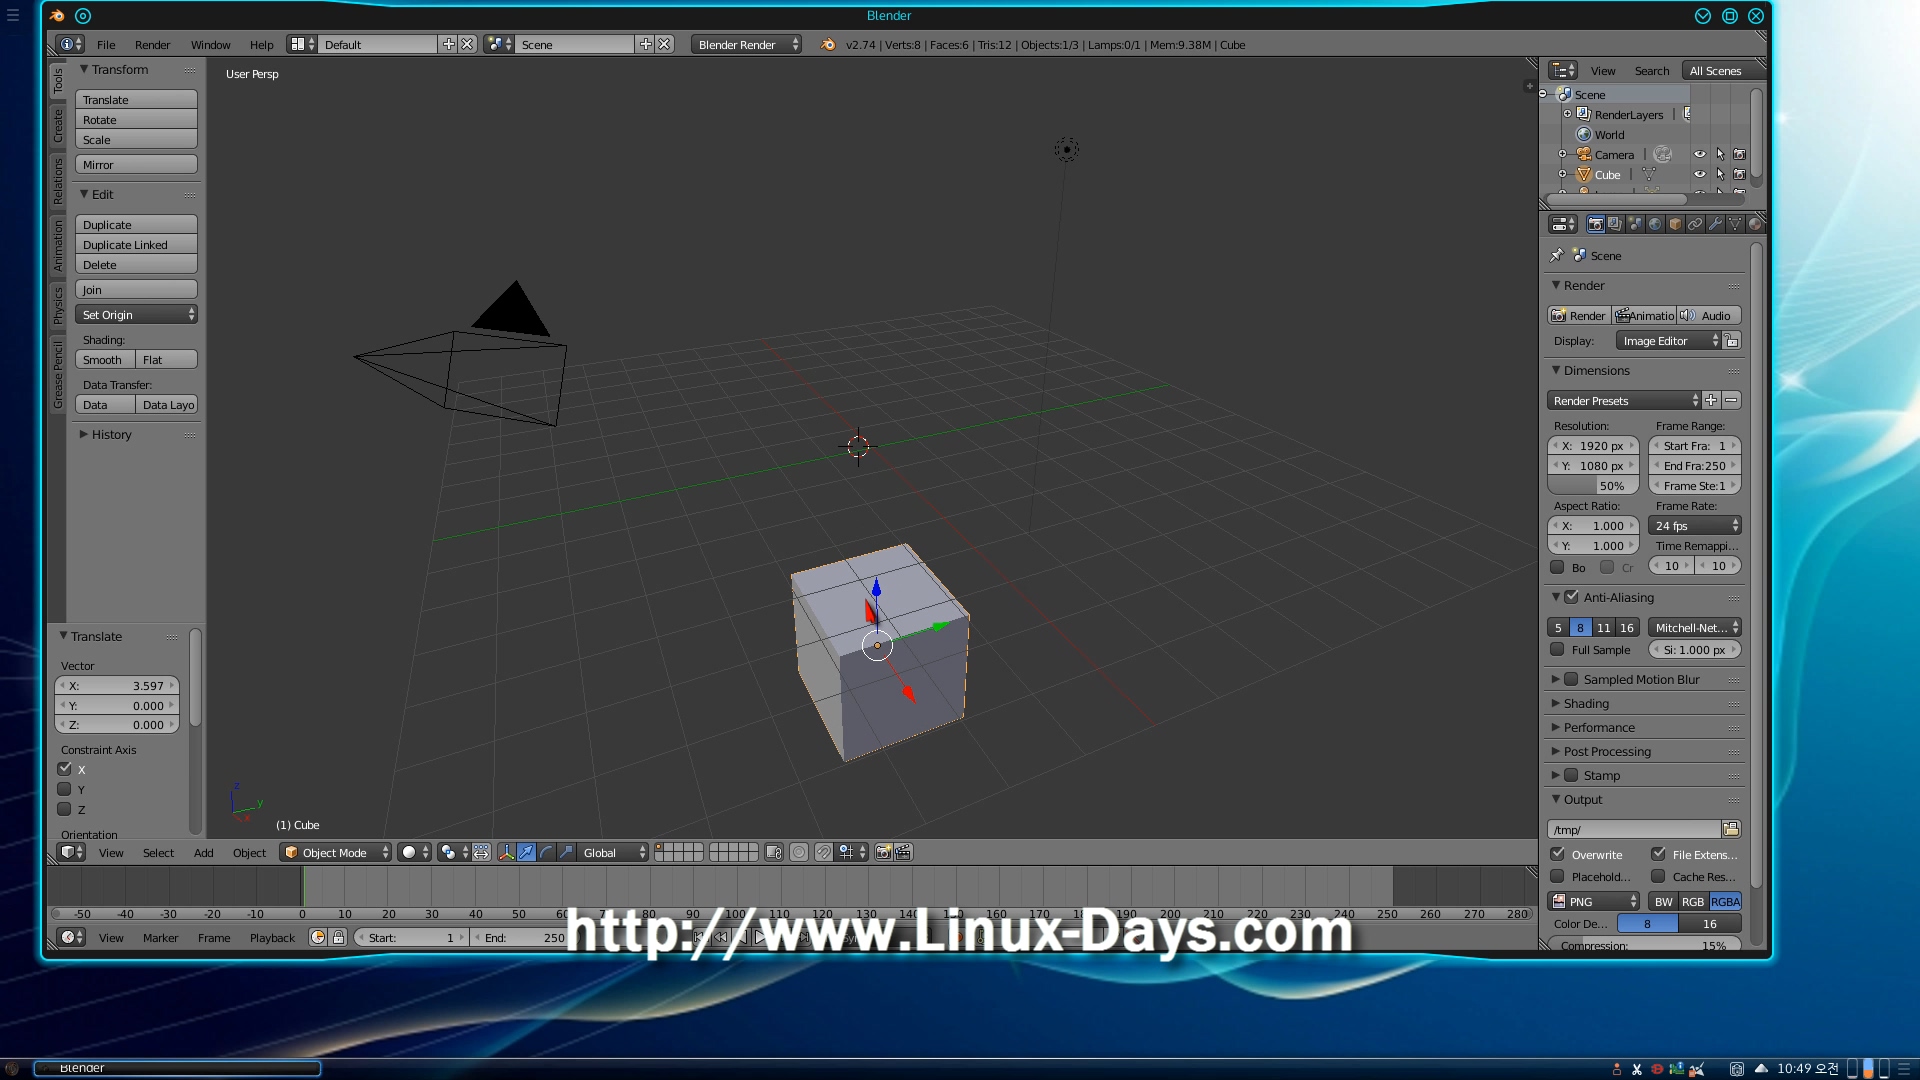Open the Blender Render engine dropdown
The height and width of the screenshot is (1080, 1920).
click(746, 45)
